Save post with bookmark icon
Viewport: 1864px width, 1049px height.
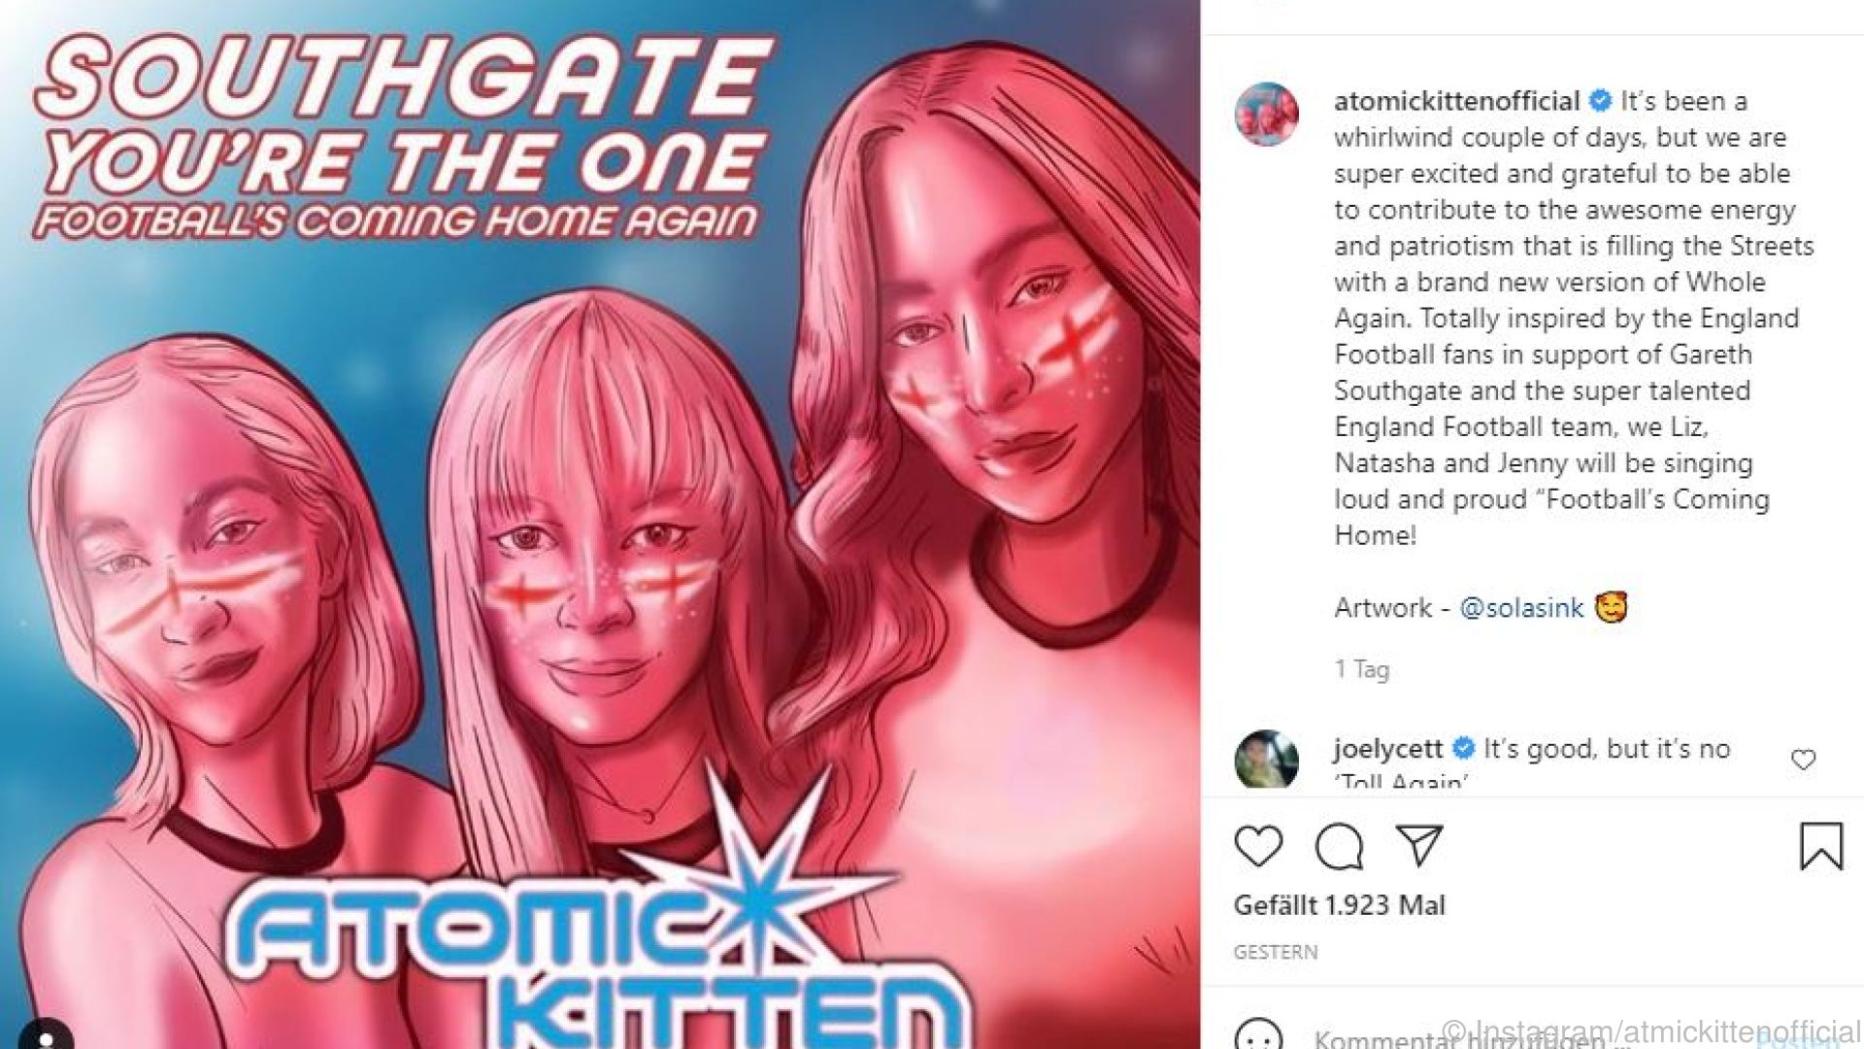1820,846
